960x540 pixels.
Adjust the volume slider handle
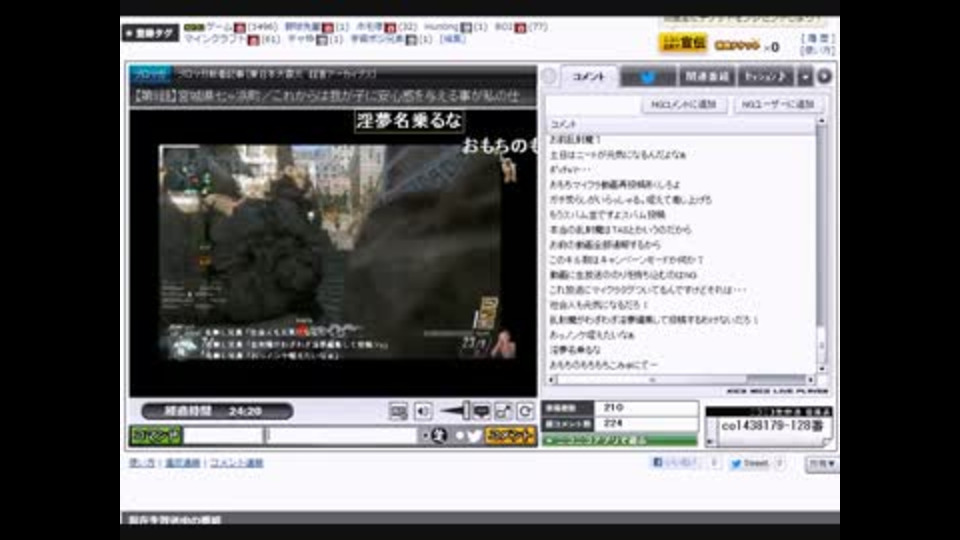point(465,410)
